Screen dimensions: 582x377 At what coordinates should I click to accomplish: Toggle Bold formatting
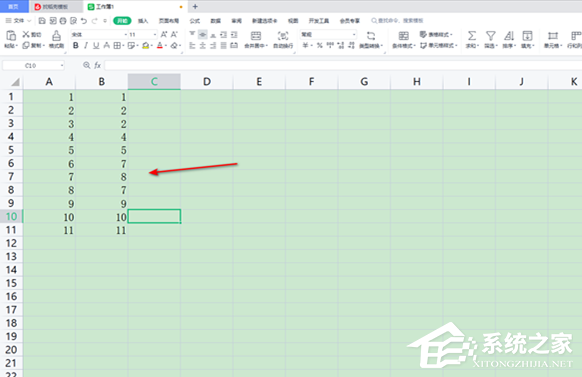[x=76, y=45]
